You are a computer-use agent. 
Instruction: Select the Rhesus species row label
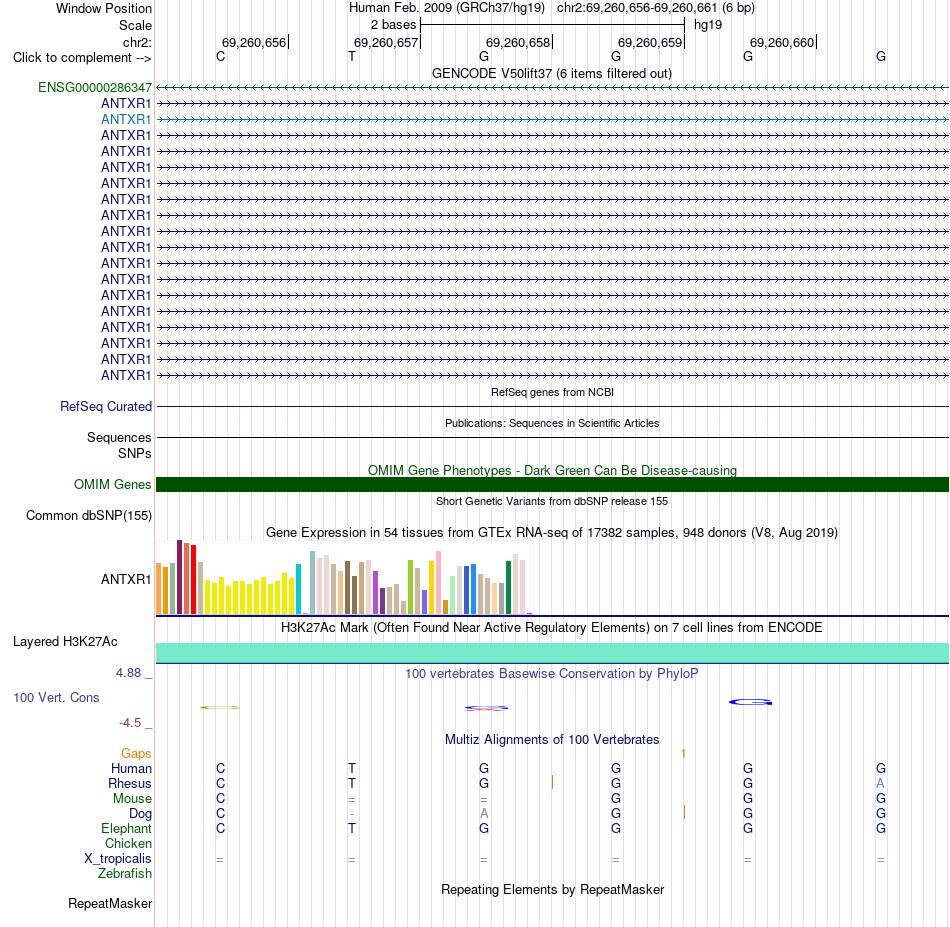130,783
